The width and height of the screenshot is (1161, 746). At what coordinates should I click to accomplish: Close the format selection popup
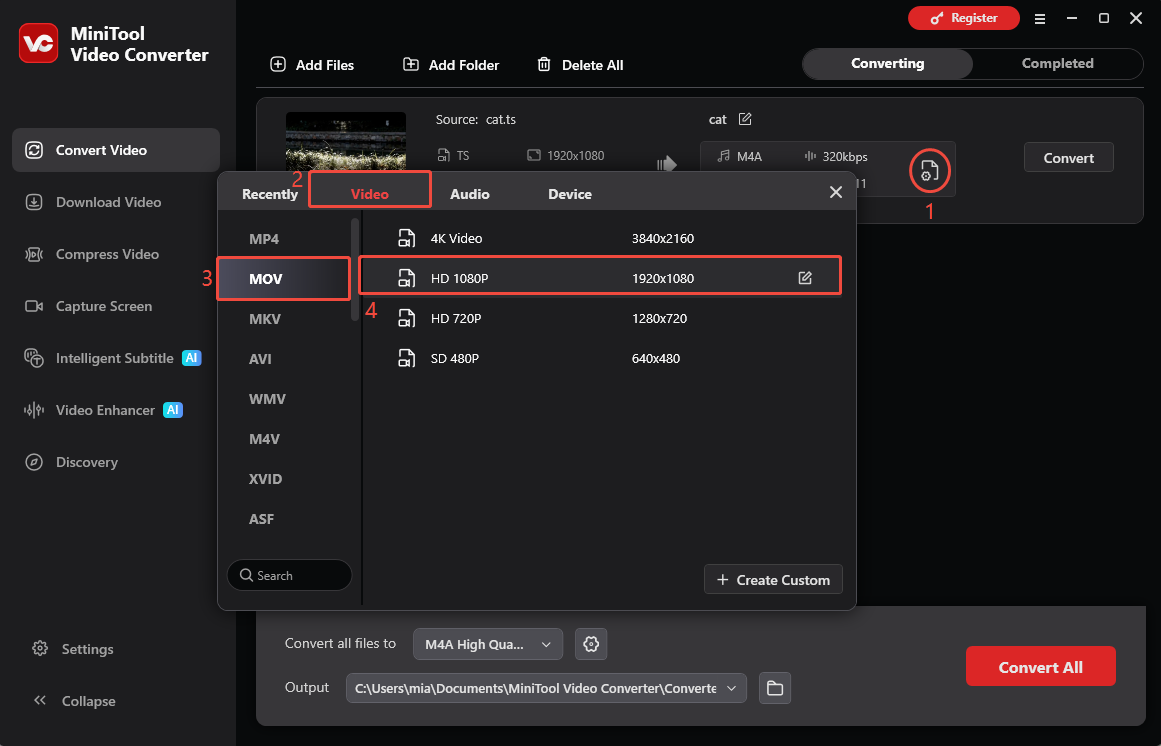point(836,192)
